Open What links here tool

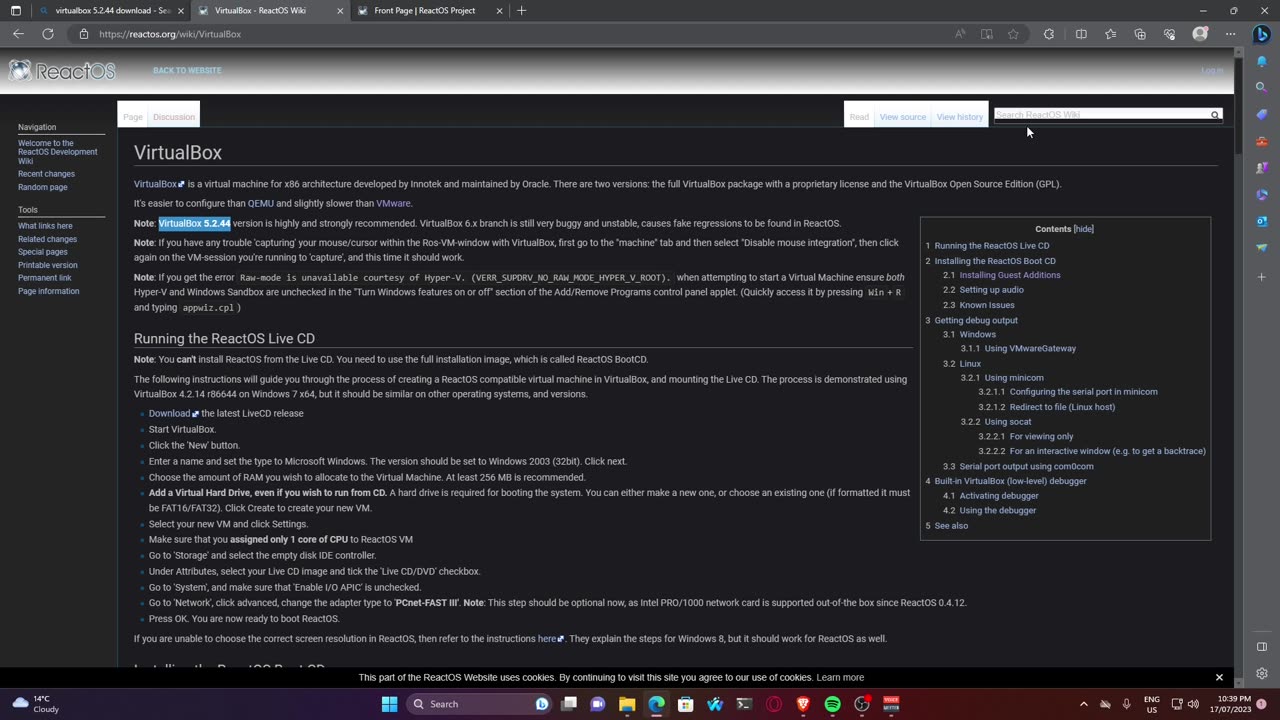coord(45,226)
